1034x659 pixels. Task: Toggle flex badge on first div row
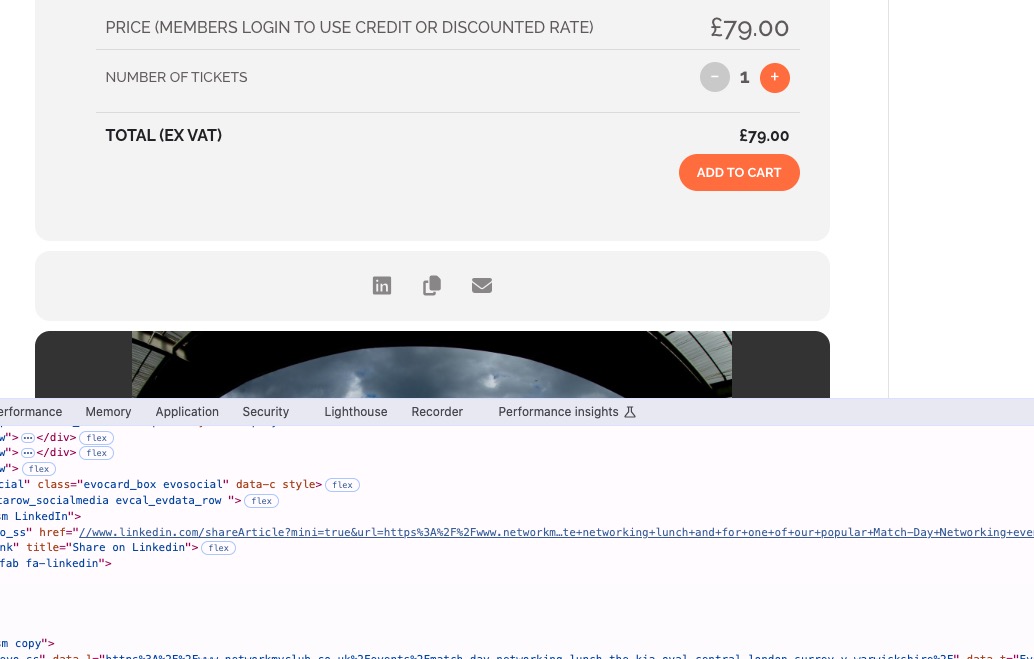96,438
